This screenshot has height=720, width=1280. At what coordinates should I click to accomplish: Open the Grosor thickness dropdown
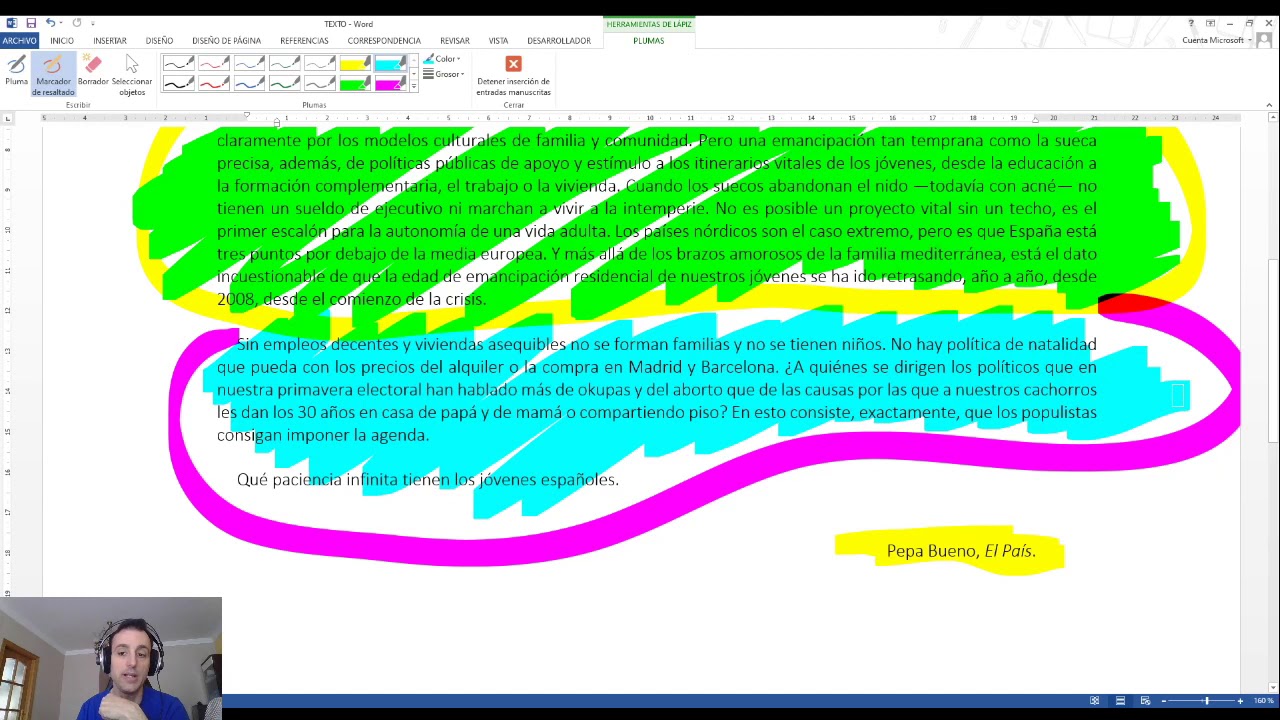[443, 74]
